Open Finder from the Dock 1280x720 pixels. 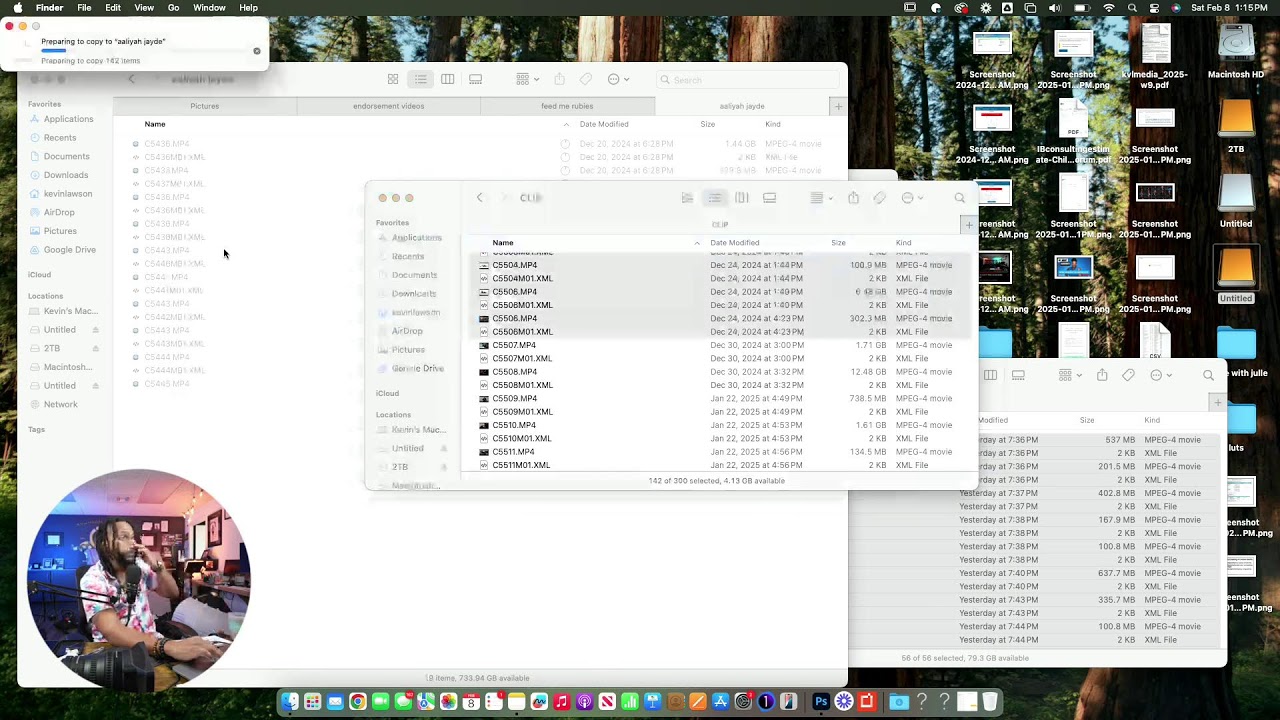click(x=289, y=702)
